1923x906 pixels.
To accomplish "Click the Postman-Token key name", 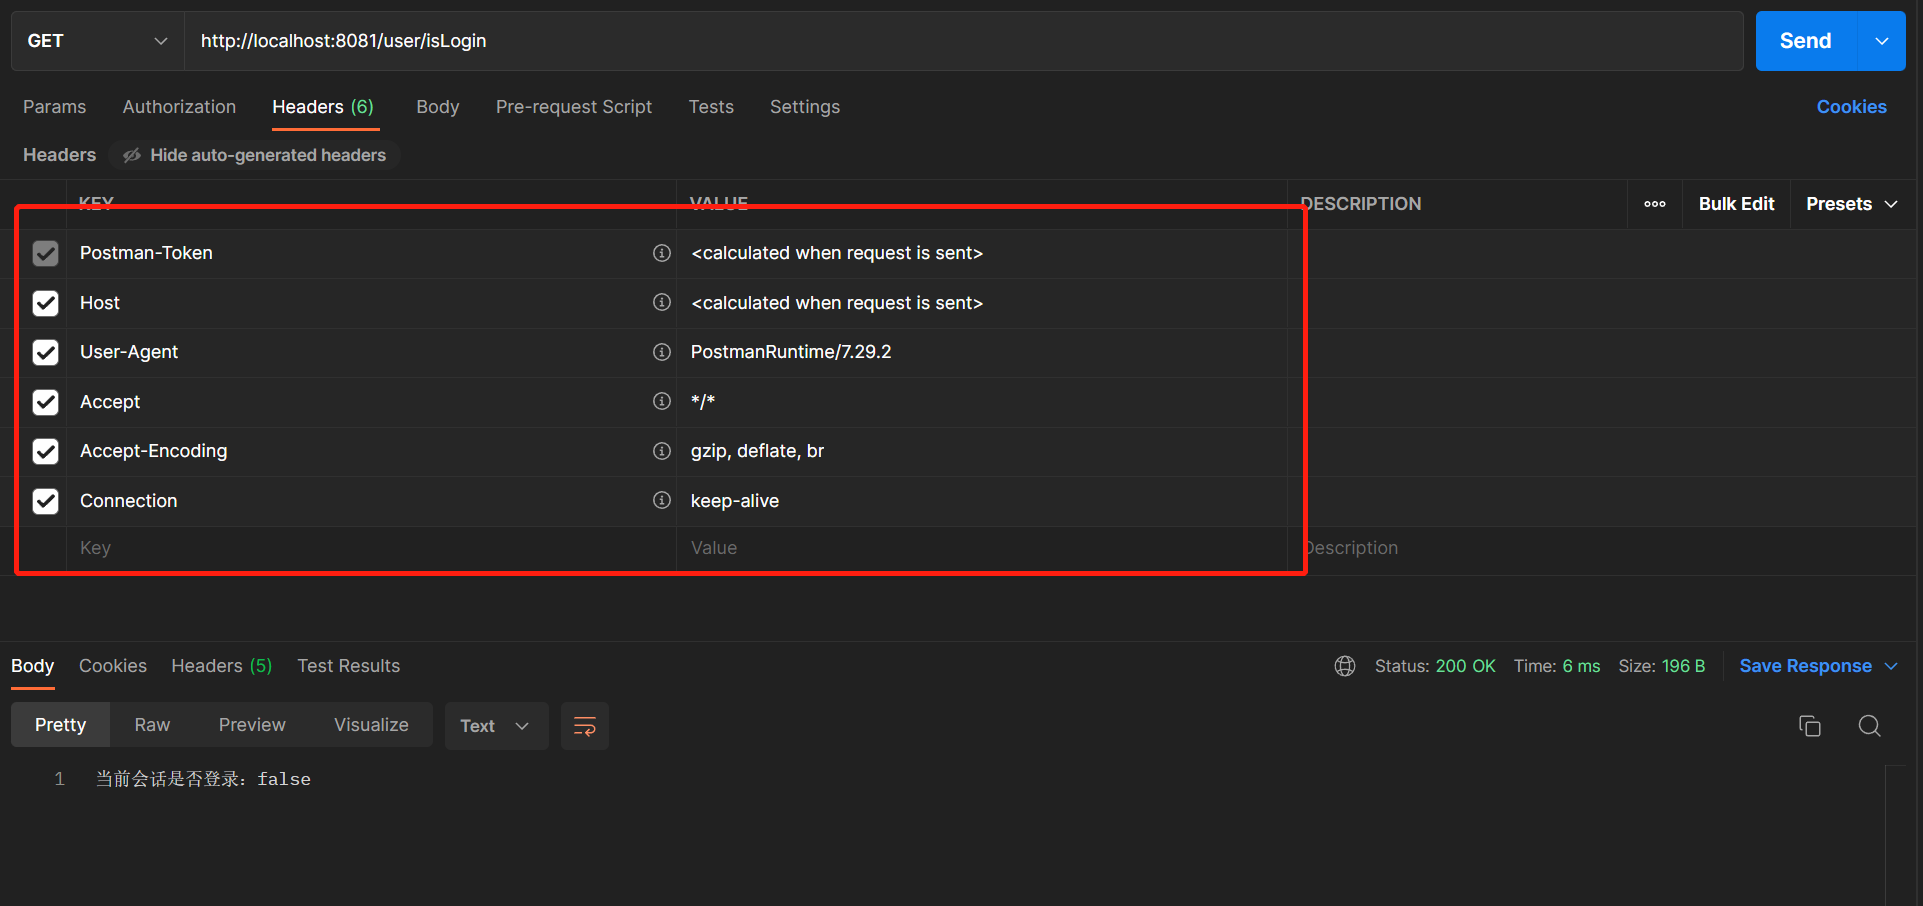I will point(146,253).
